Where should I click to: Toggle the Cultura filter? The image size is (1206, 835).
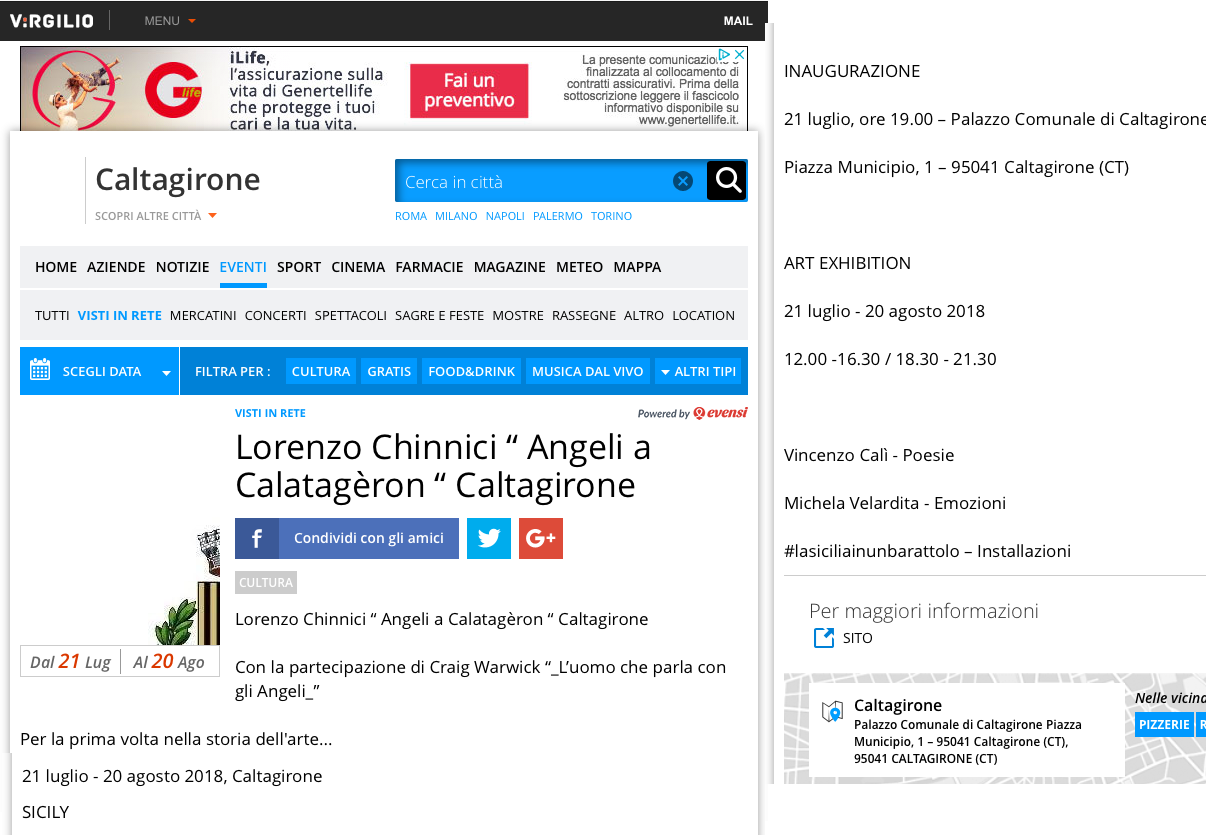click(321, 371)
